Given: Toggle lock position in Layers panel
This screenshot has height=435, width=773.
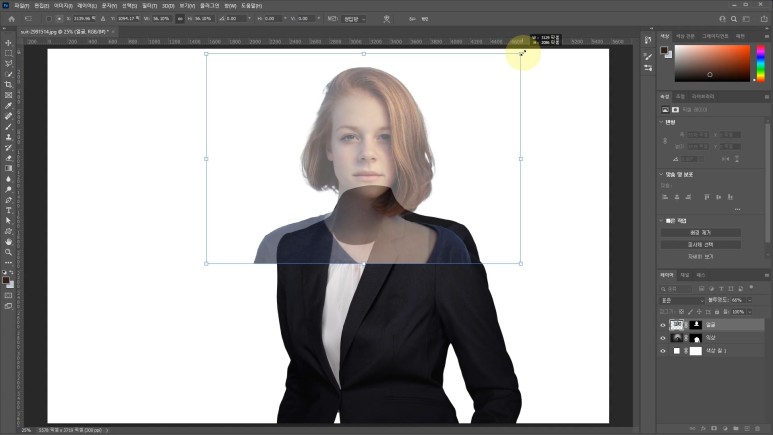Looking at the screenshot, I should [699, 312].
